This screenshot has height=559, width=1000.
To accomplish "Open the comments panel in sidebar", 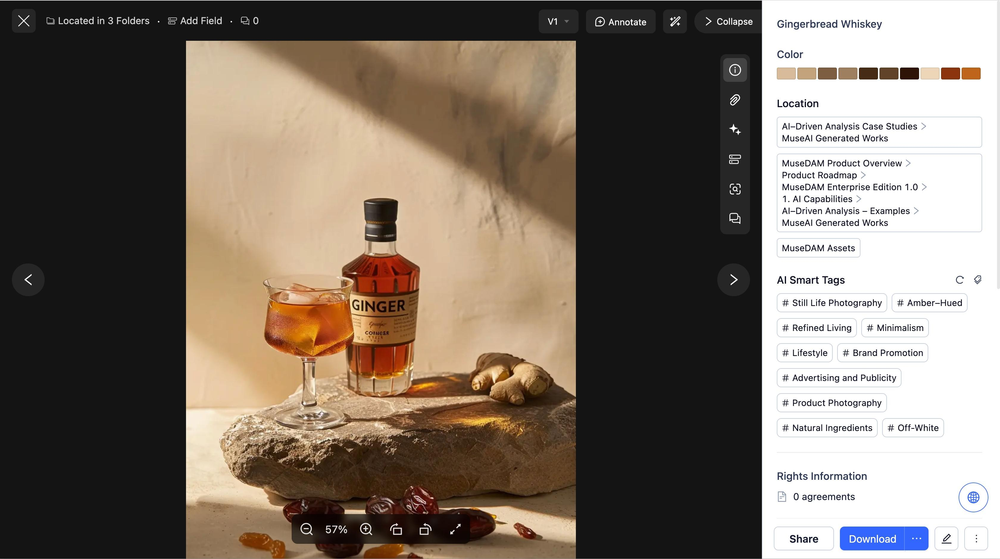I will 735,219.
